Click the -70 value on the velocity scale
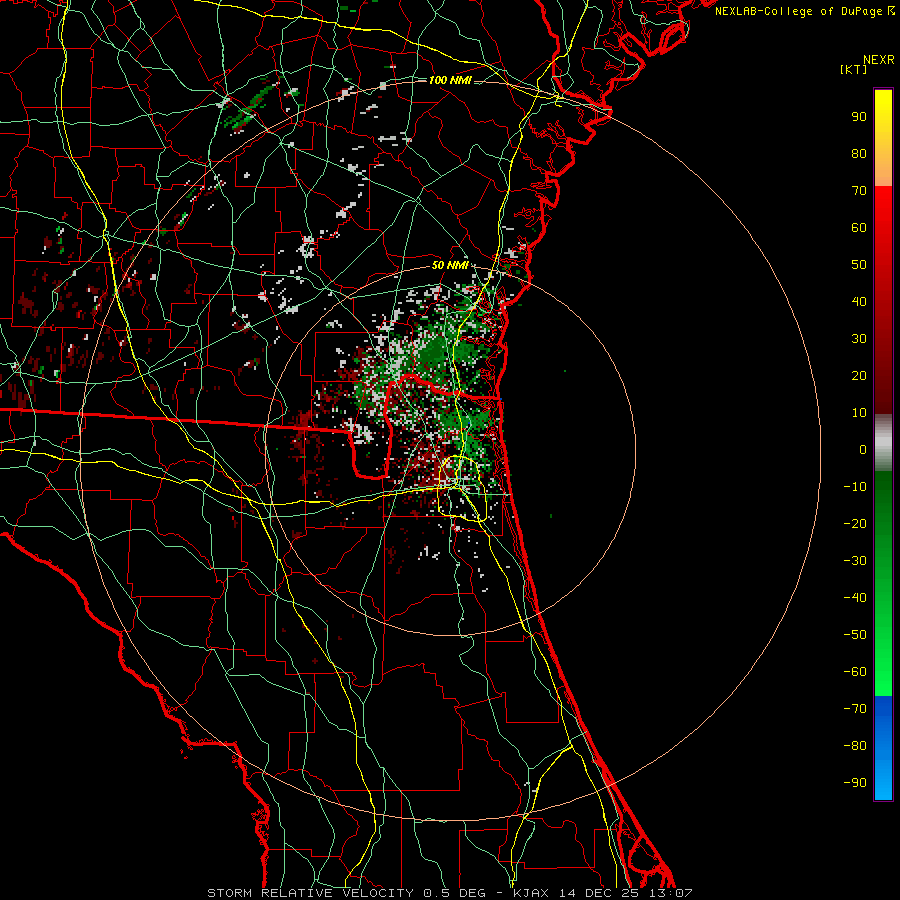Image resolution: width=900 pixels, height=900 pixels. (x=855, y=709)
